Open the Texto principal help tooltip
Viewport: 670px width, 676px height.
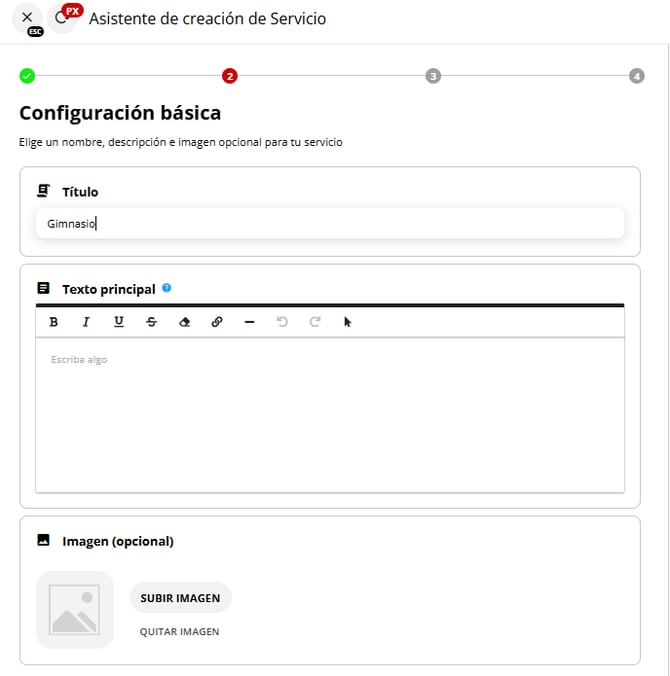pos(167,288)
